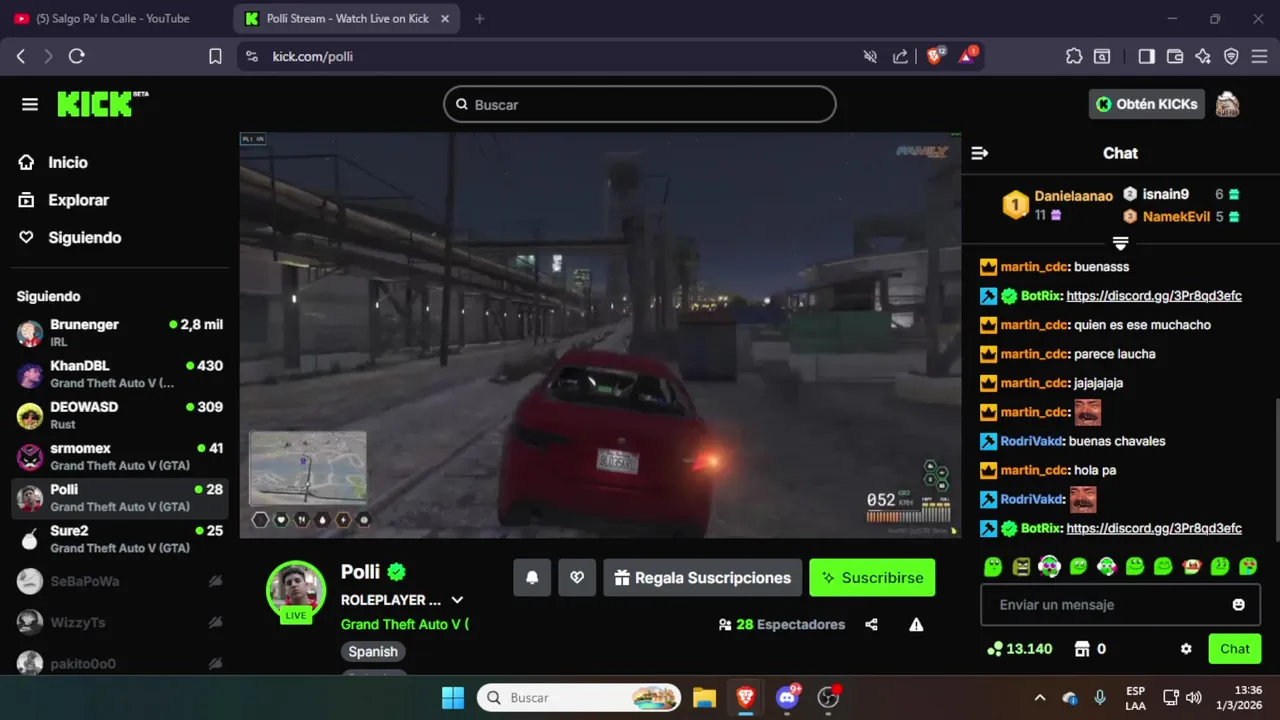Open browser extensions puzzle icon
1280x720 pixels.
1074,57
